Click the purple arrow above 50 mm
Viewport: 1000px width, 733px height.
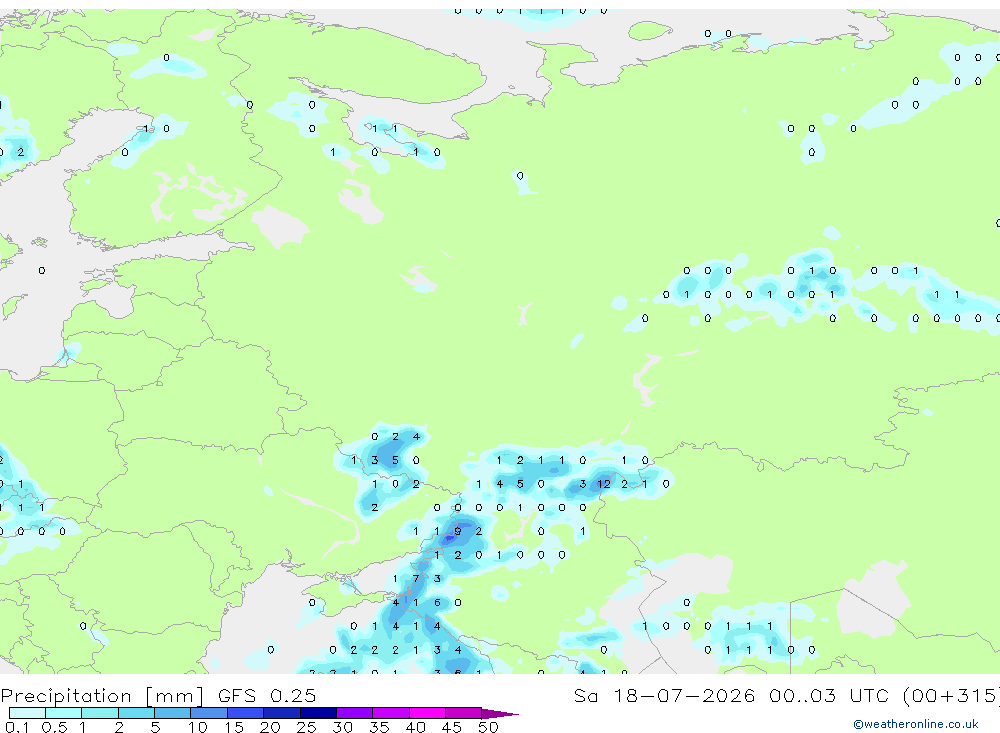tap(500, 714)
